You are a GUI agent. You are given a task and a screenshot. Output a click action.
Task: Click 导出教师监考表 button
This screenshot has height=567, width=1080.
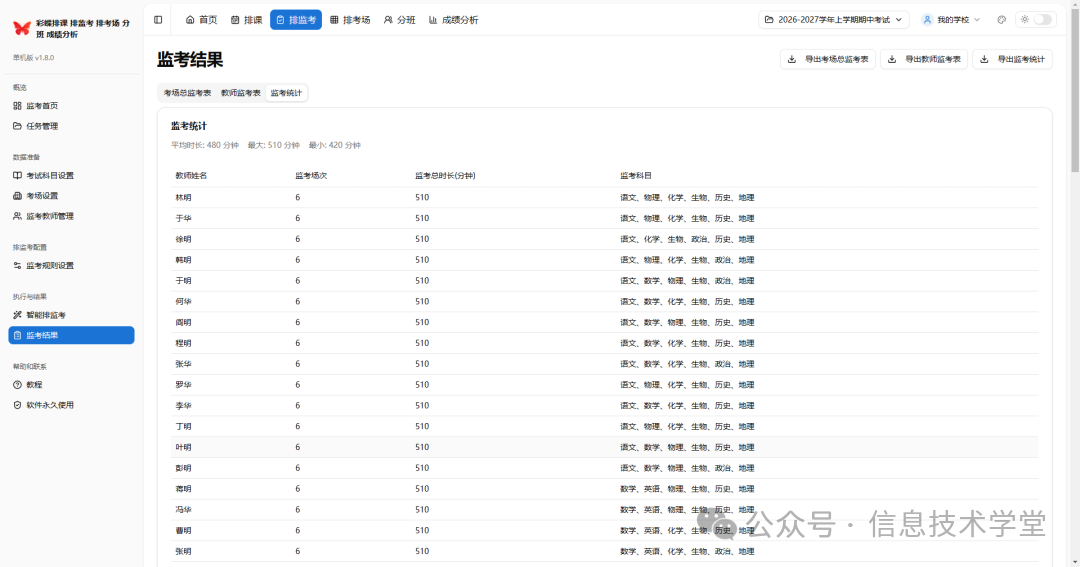point(924,59)
